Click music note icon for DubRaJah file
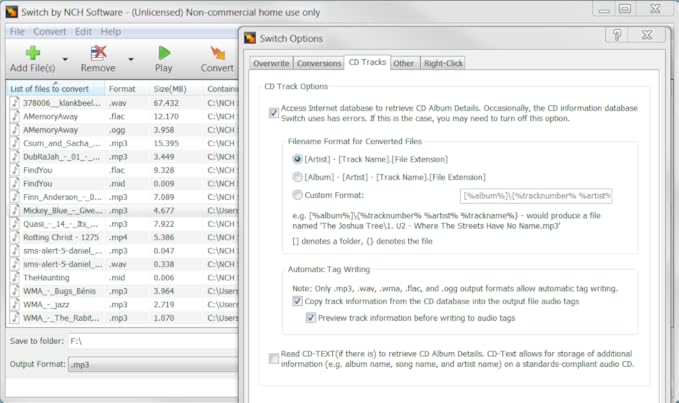 [15, 156]
